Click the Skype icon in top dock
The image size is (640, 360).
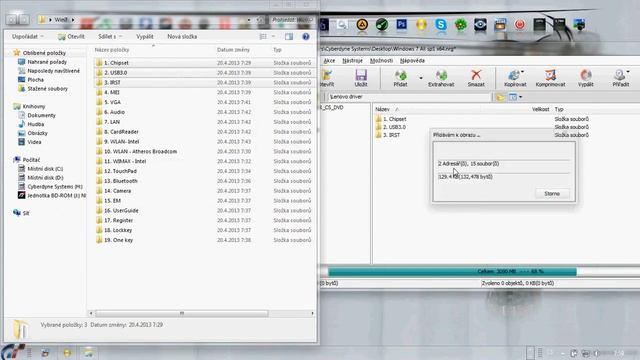pyautogui.click(x=441, y=25)
